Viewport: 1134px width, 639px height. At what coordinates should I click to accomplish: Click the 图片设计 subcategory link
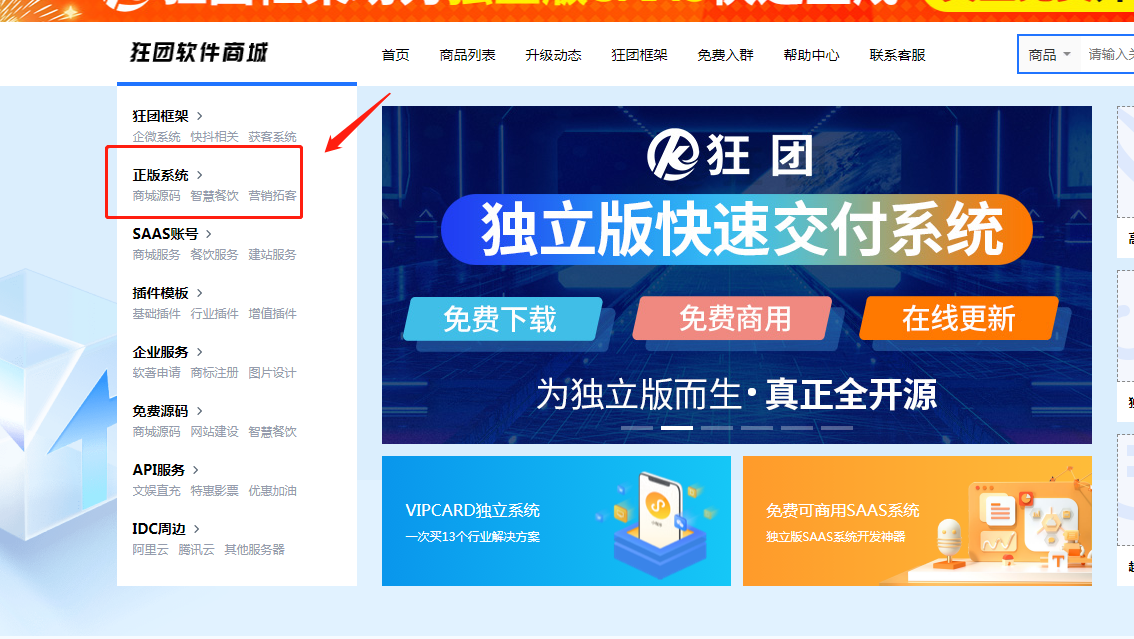pyautogui.click(x=272, y=373)
